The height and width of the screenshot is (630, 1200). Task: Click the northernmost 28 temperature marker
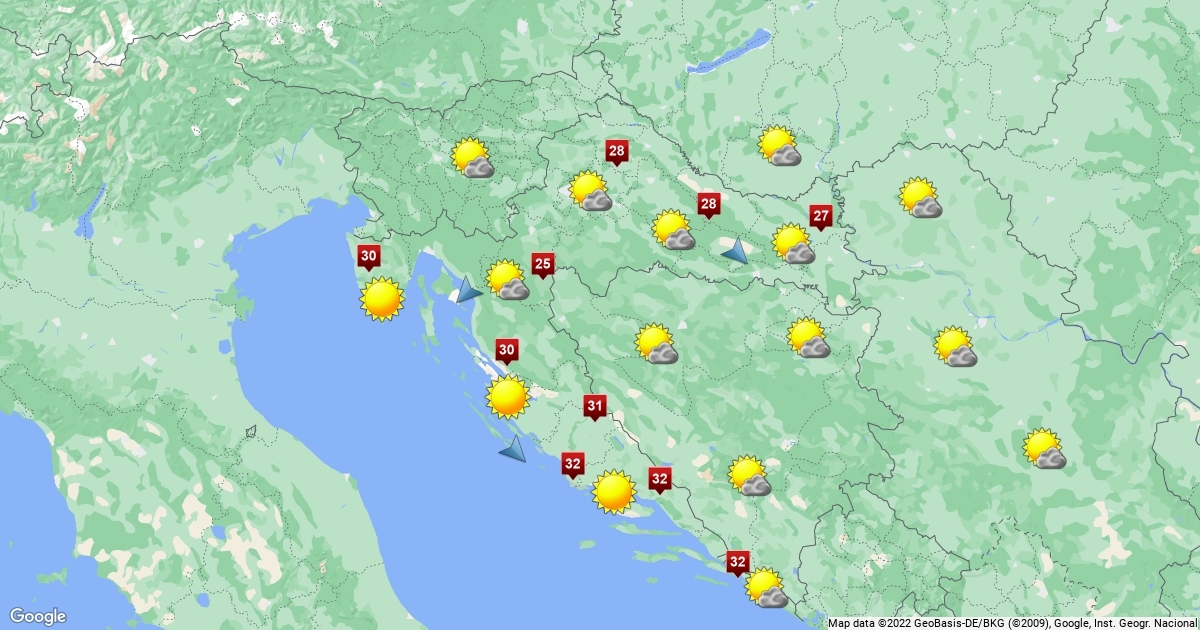(617, 153)
